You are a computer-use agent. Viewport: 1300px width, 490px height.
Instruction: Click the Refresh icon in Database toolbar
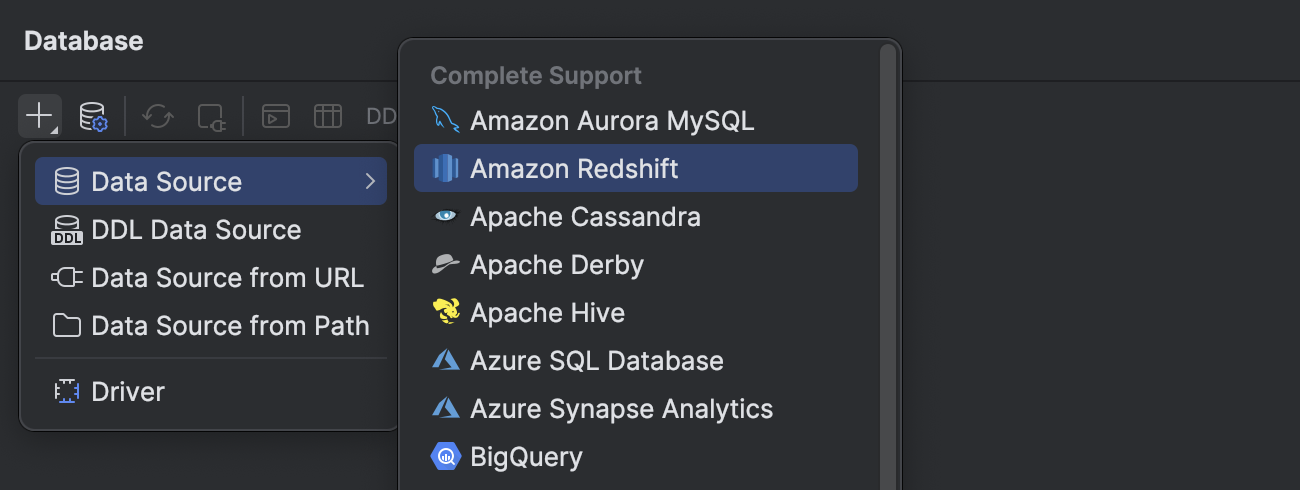pos(158,116)
